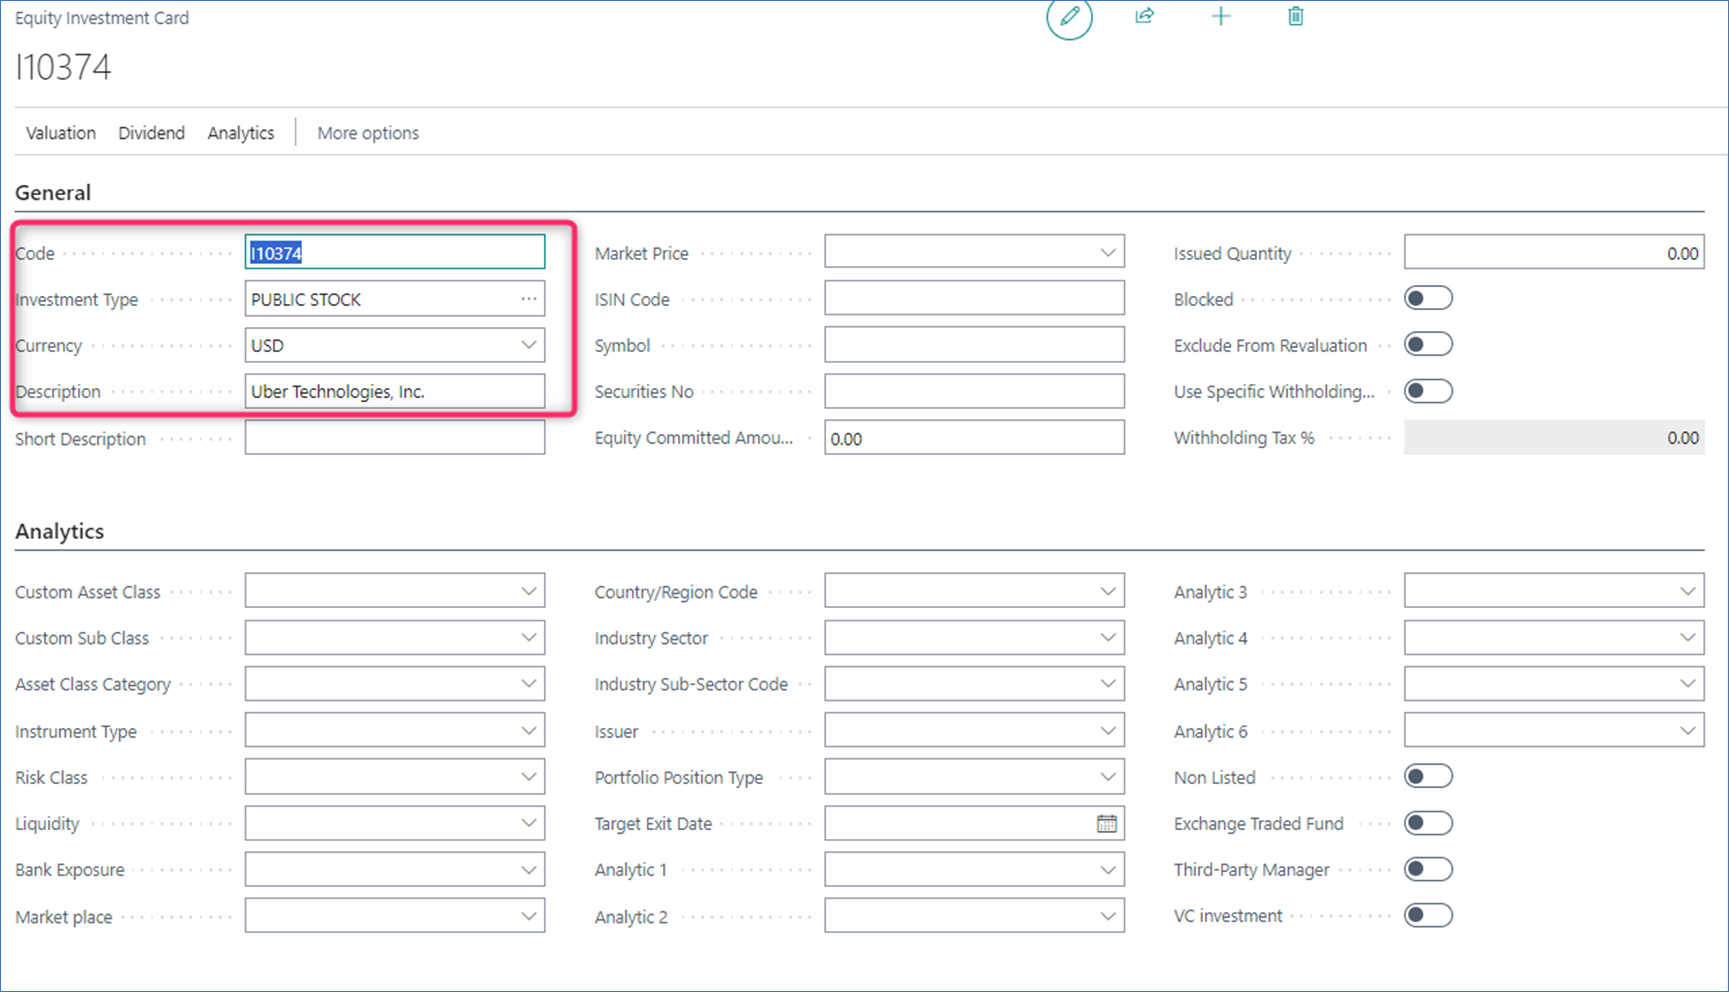Open the Country/Region Code dropdown

tap(1108, 591)
